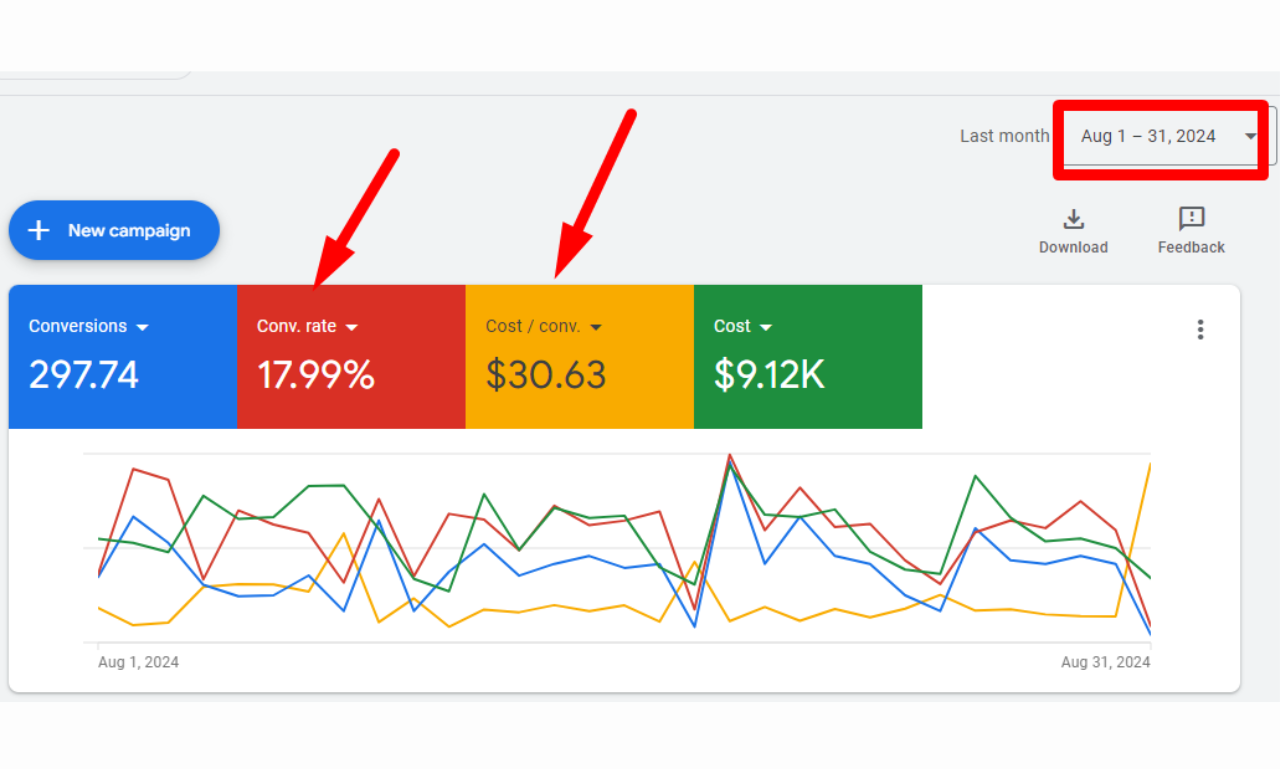Open the Conversions metric dropdown arrow
Image resolution: width=1280 pixels, height=769 pixels.
pos(143,326)
